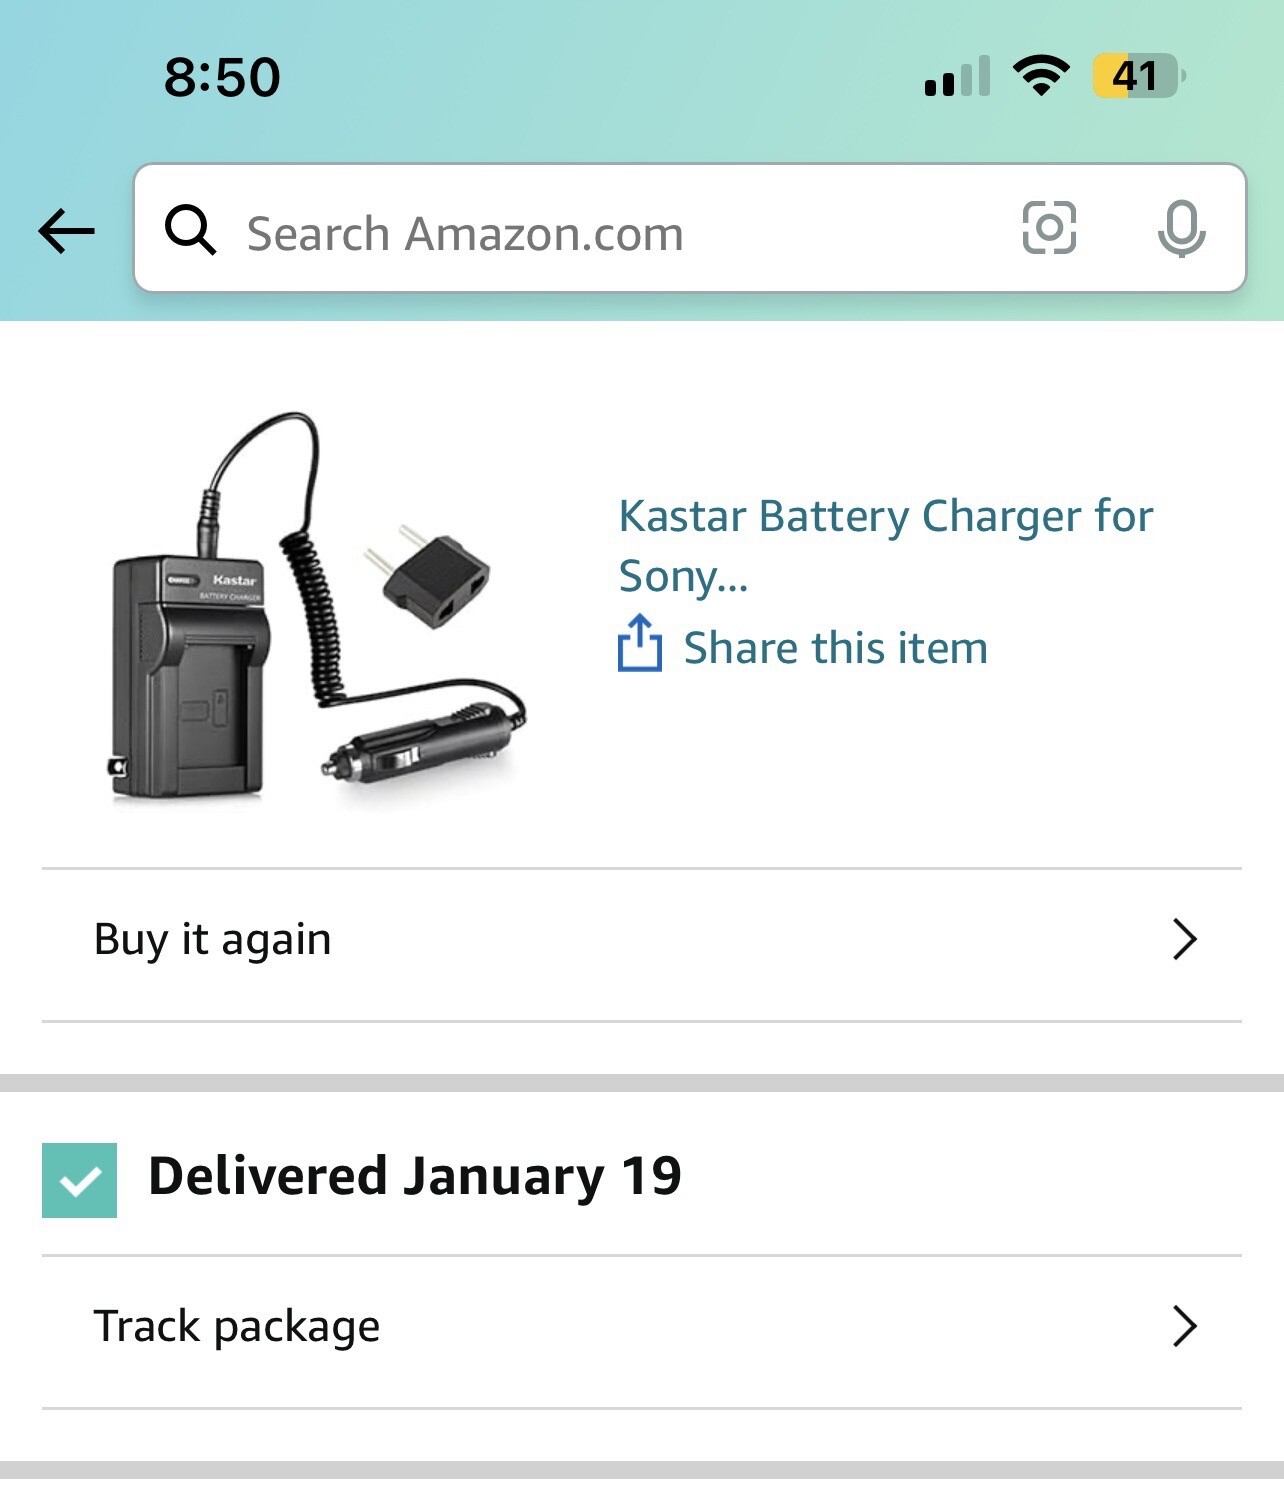
Task: Tap the back arrow
Action: click(x=66, y=231)
